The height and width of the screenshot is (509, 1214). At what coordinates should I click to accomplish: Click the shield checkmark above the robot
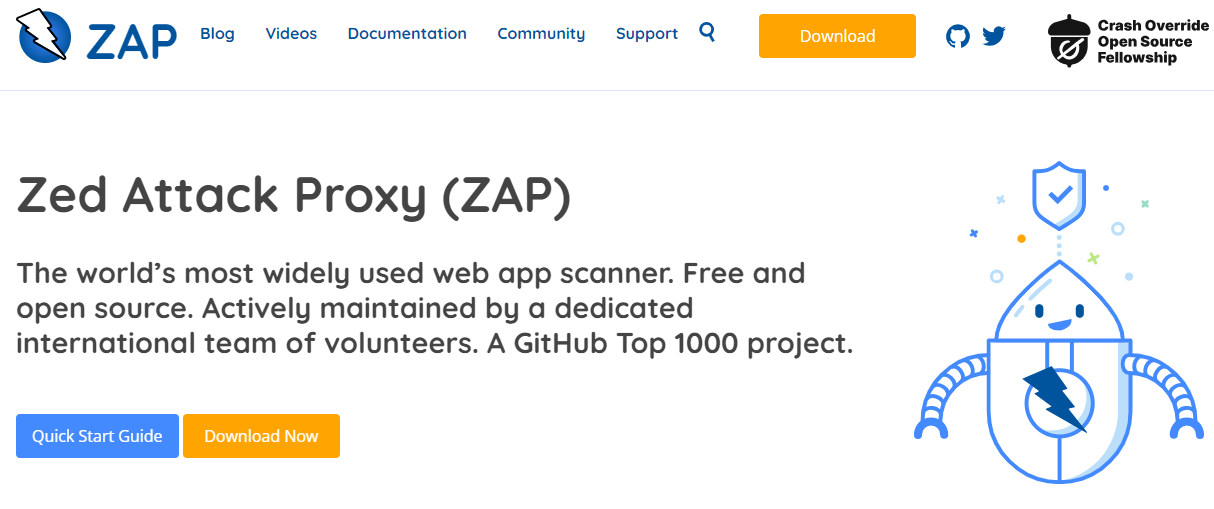click(1058, 195)
